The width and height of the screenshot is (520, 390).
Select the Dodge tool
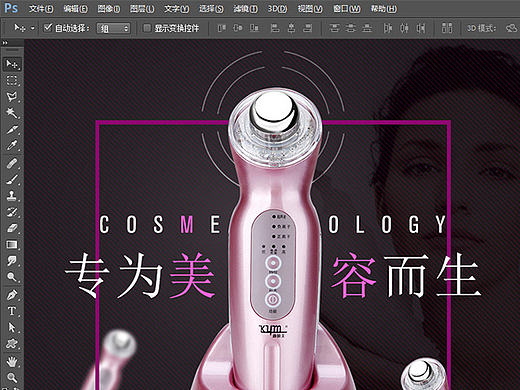(12, 277)
